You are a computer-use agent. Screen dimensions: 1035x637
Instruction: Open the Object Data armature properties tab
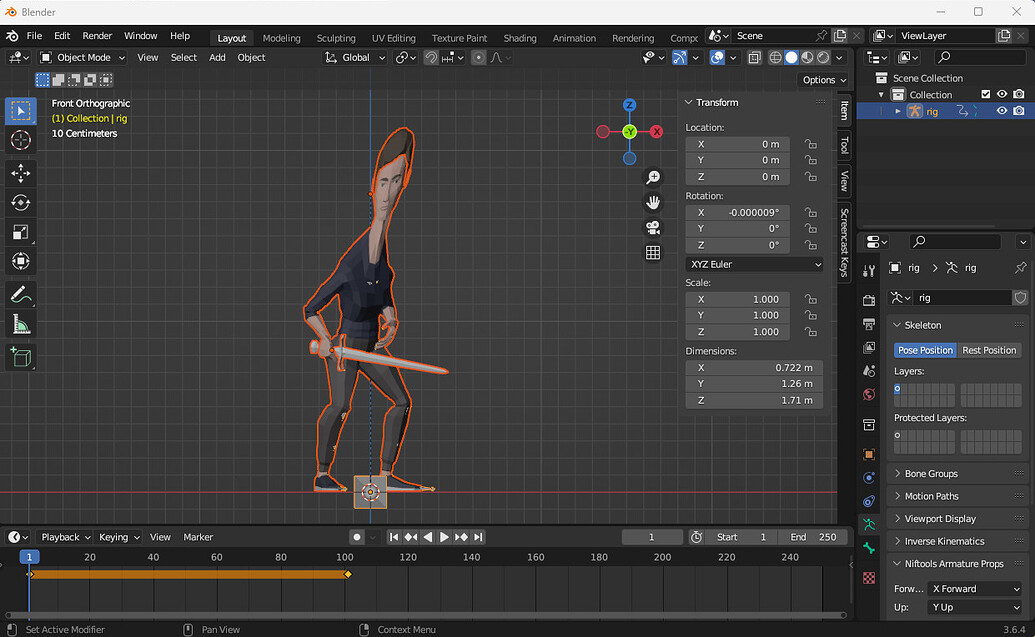[869, 525]
